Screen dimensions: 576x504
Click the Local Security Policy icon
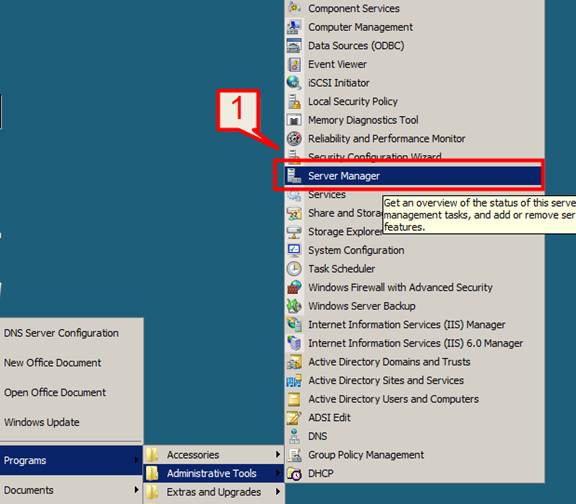pyautogui.click(x=294, y=101)
